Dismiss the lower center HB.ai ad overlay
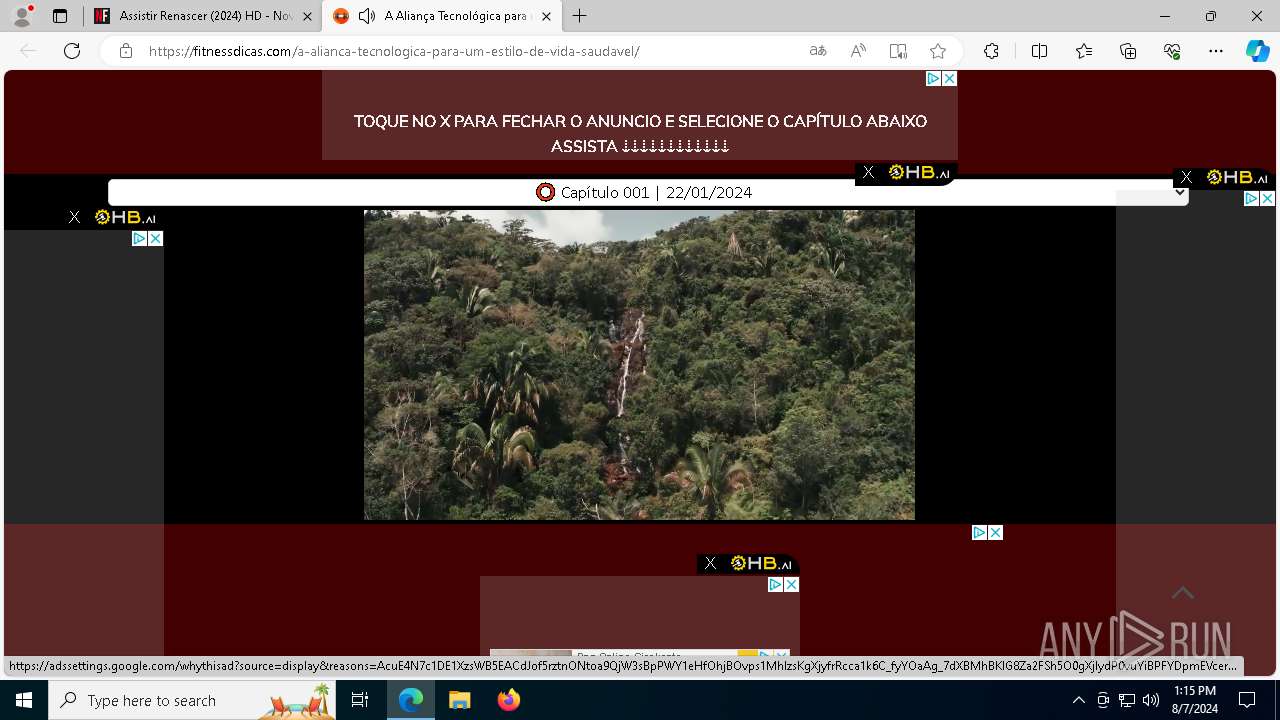Screen dimensions: 1280x720 (x=710, y=563)
